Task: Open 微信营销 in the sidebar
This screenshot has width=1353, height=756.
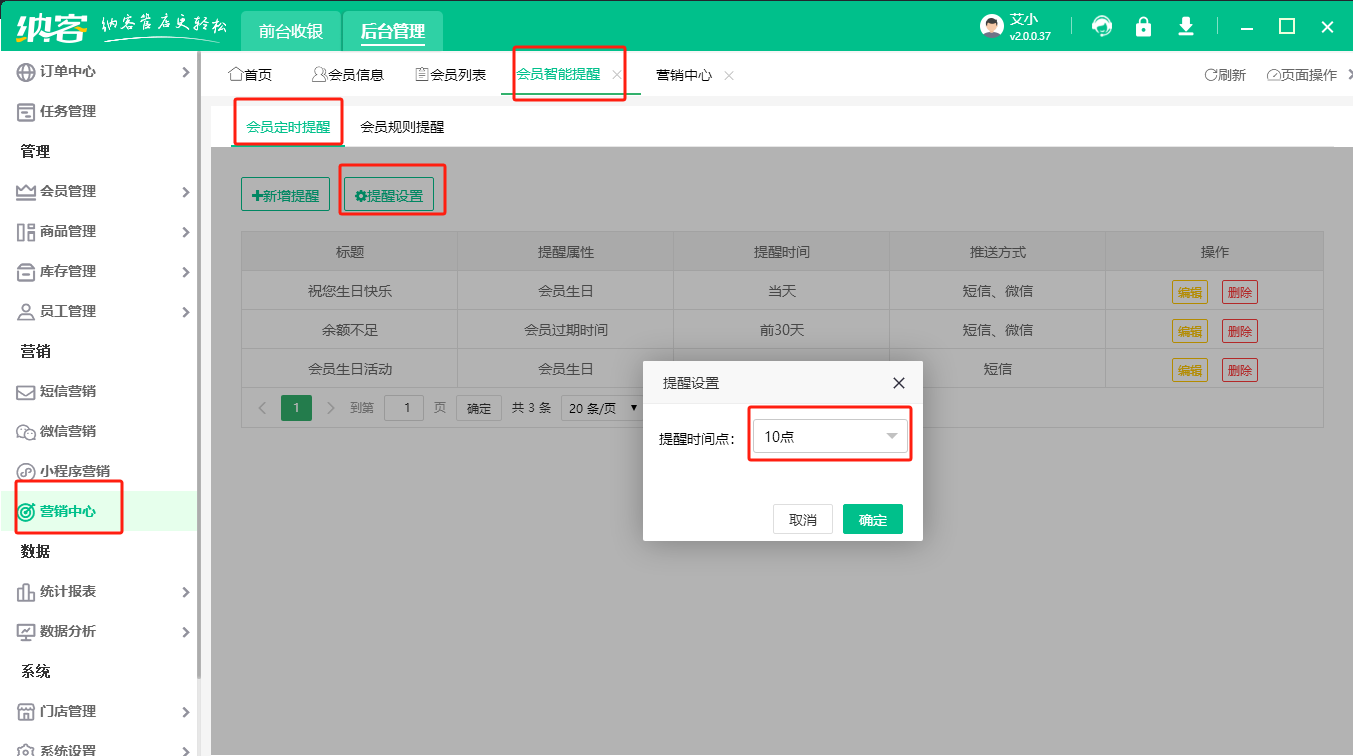Action: pyautogui.click(x=68, y=431)
